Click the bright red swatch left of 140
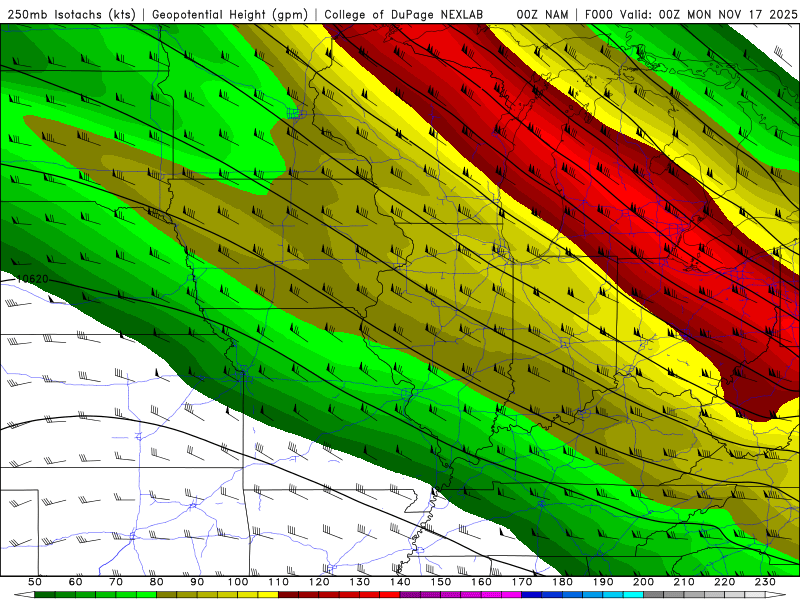Image resolution: width=800 pixels, height=600 pixels. pyautogui.click(x=390, y=595)
